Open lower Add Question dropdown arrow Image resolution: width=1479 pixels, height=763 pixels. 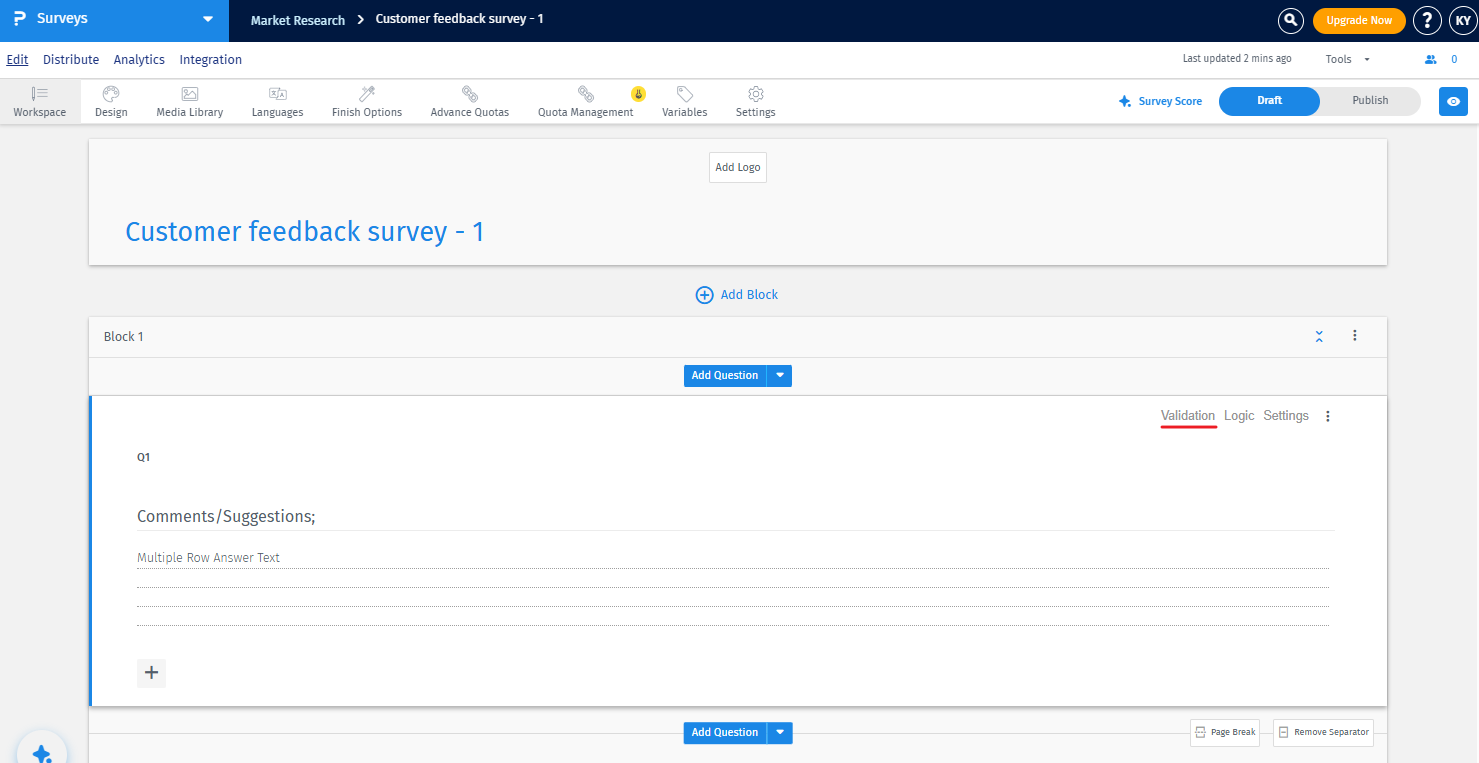779,733
